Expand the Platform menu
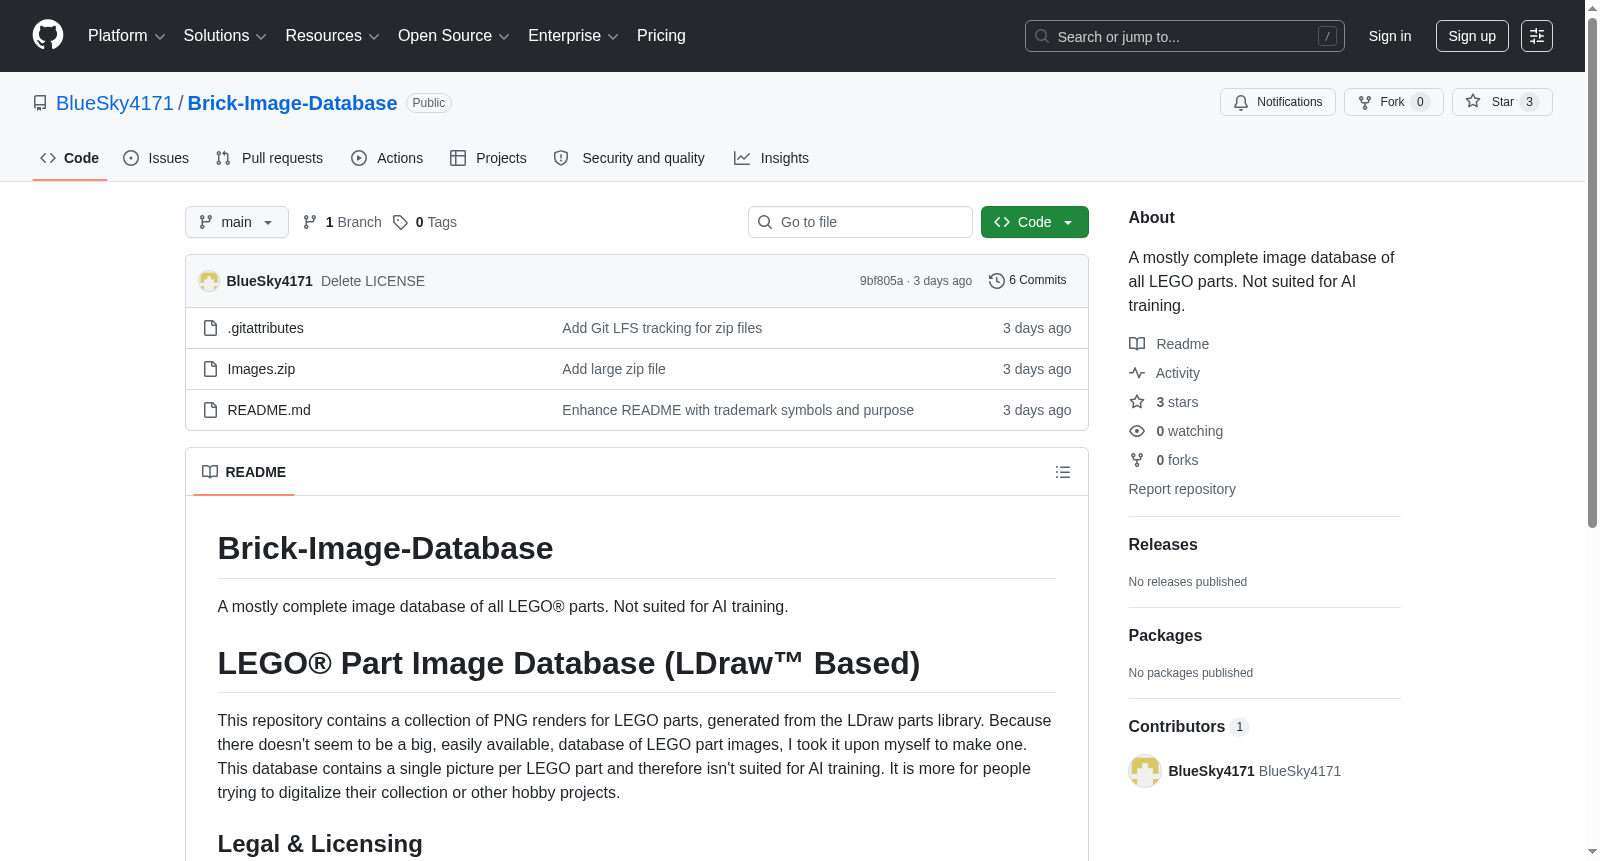This screenshot has height=861, width=1600. coord(127,36)
